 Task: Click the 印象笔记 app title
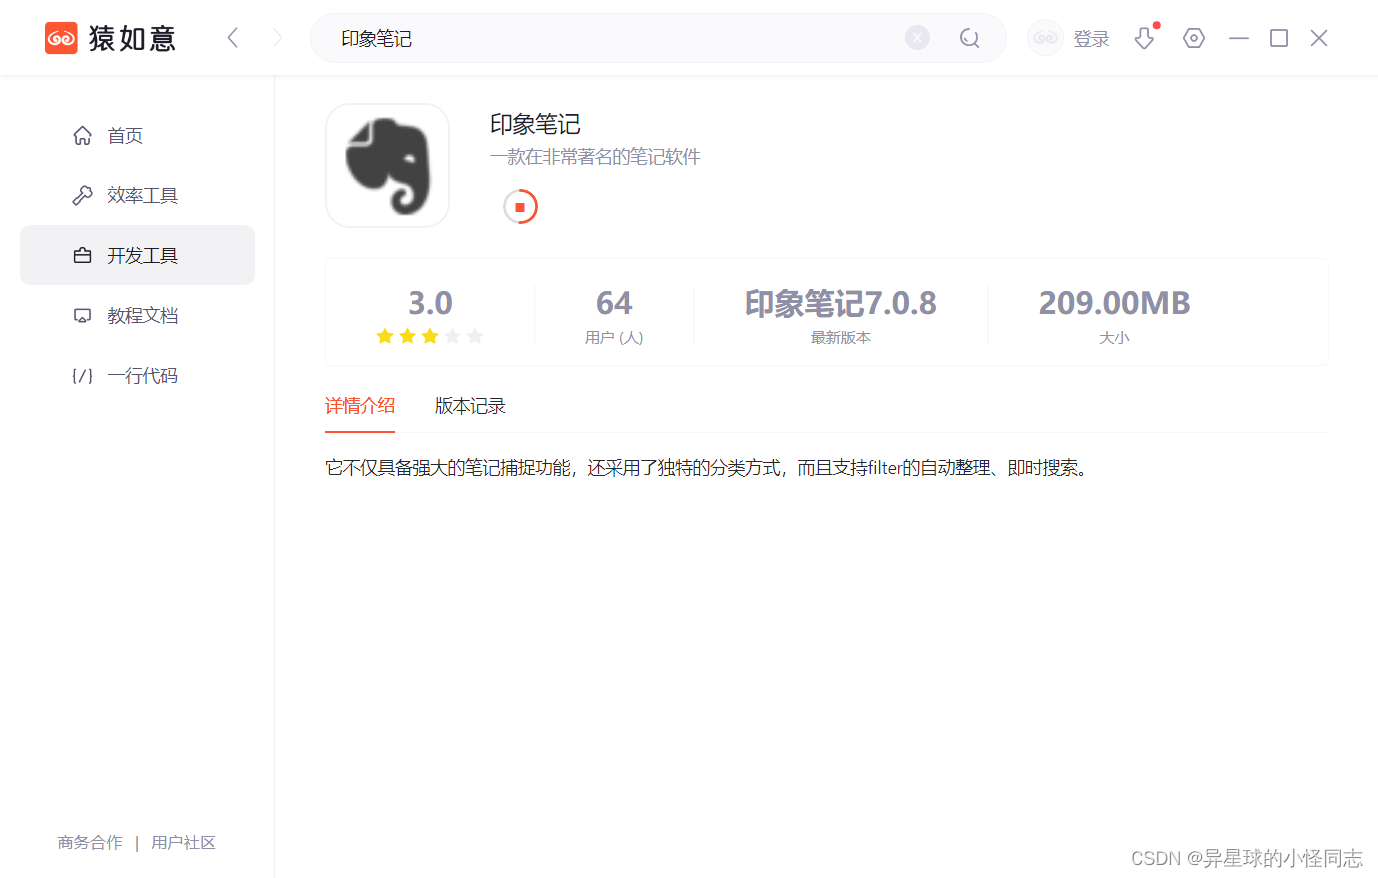tap(535, 124)
